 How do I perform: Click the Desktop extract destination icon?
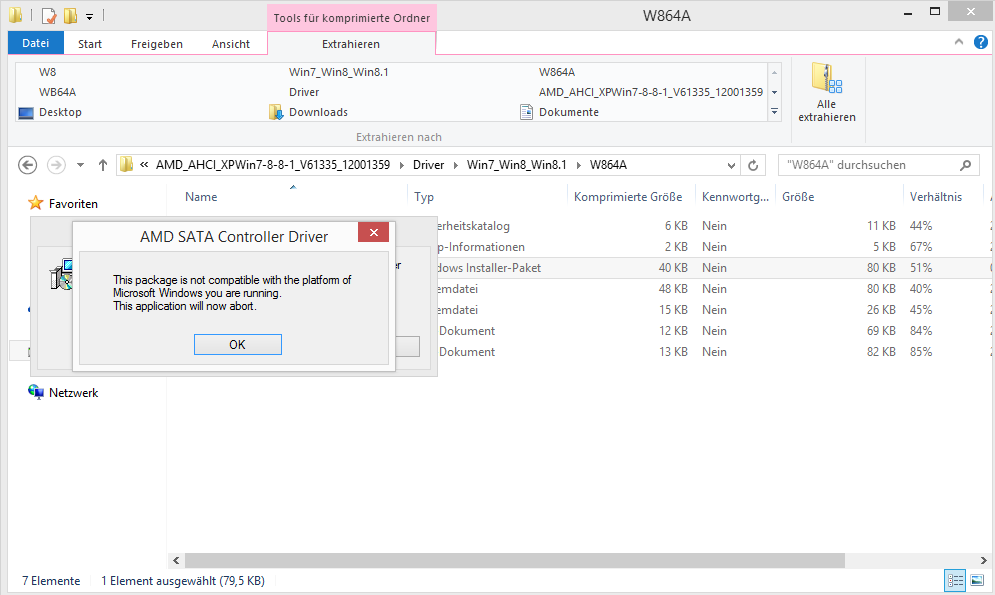coord(26,113)
